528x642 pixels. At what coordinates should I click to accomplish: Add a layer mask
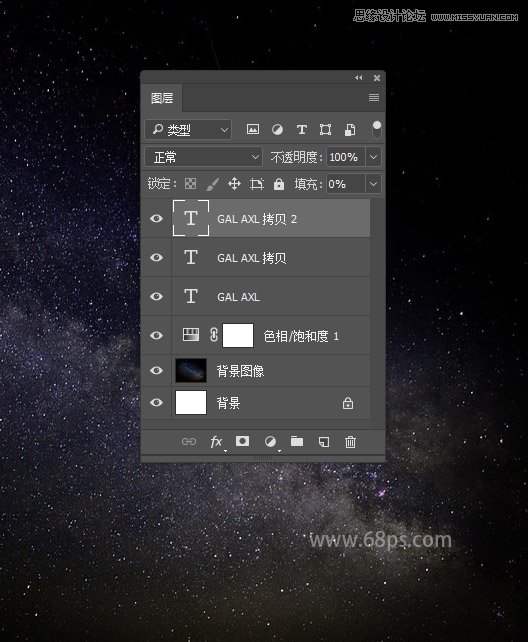tap(242, 441)
